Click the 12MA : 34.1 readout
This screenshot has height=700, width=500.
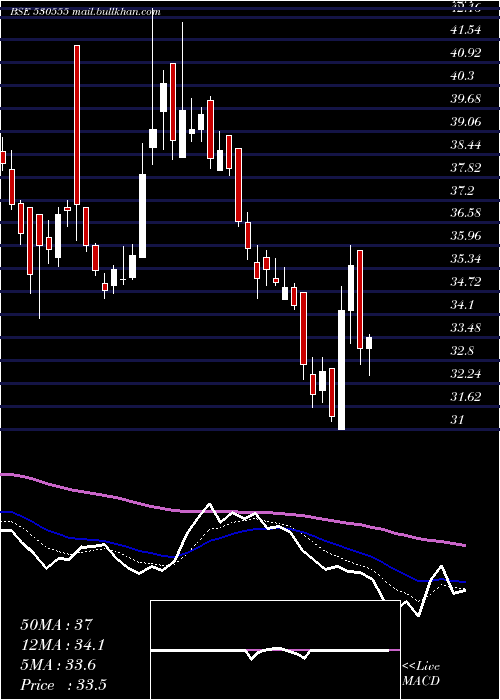tap(63, 645)
